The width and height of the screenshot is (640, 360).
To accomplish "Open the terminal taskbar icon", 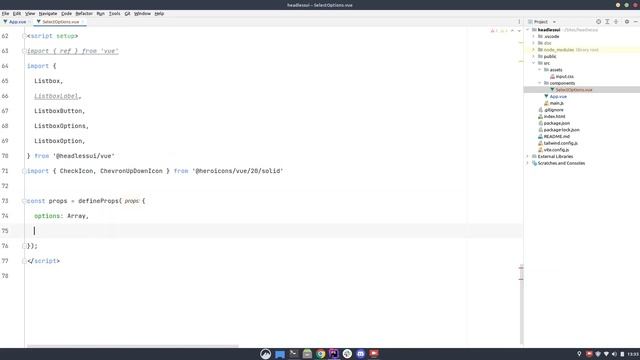I will click(x=293, y=354).
